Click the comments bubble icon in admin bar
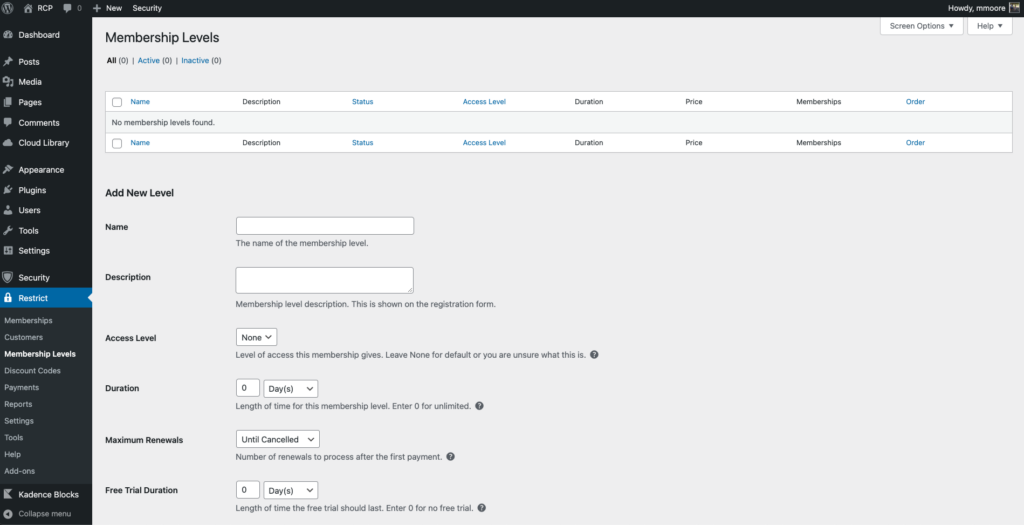 pos(67,8)
